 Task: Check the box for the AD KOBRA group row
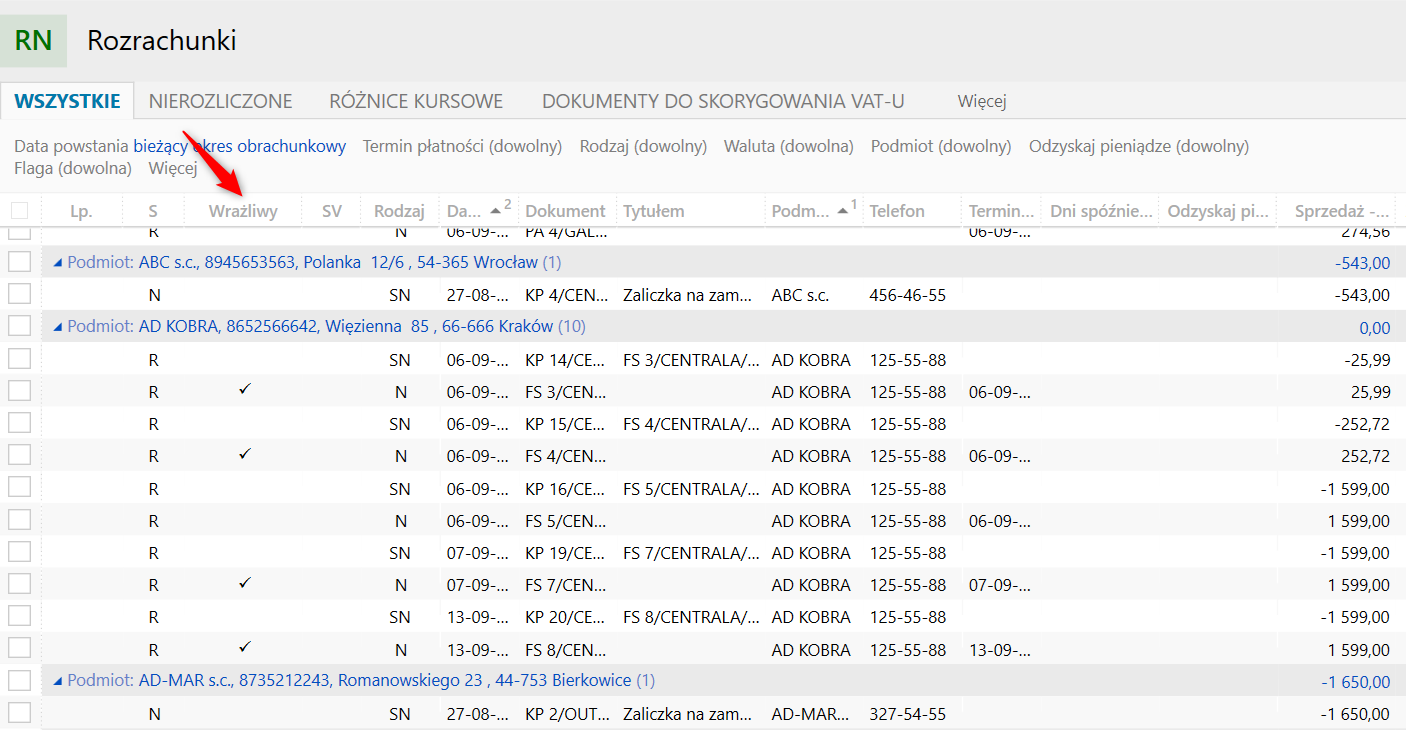[x=19, y=326]
